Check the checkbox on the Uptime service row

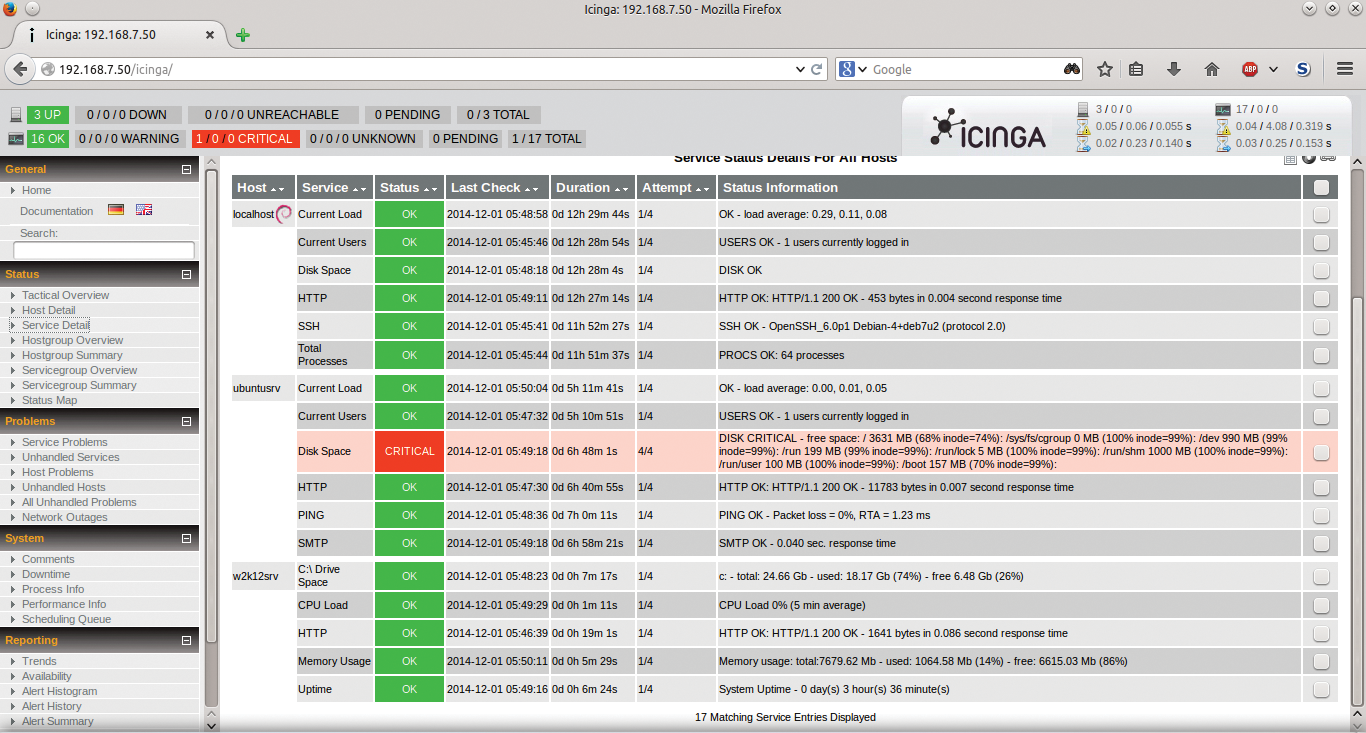[1321, 688]
